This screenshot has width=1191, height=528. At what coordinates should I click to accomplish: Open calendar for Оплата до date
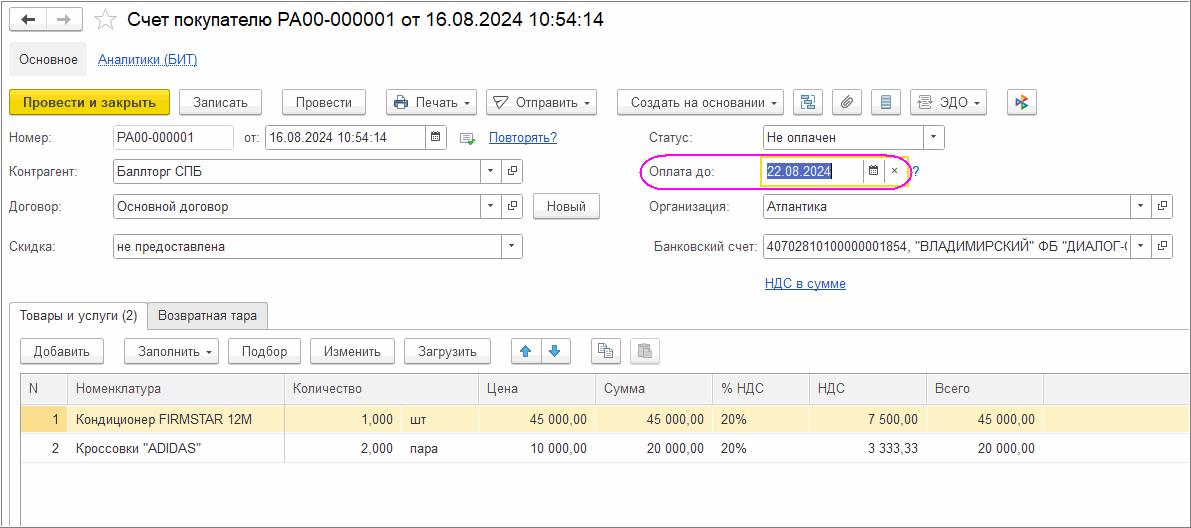[x=873, y=171]
